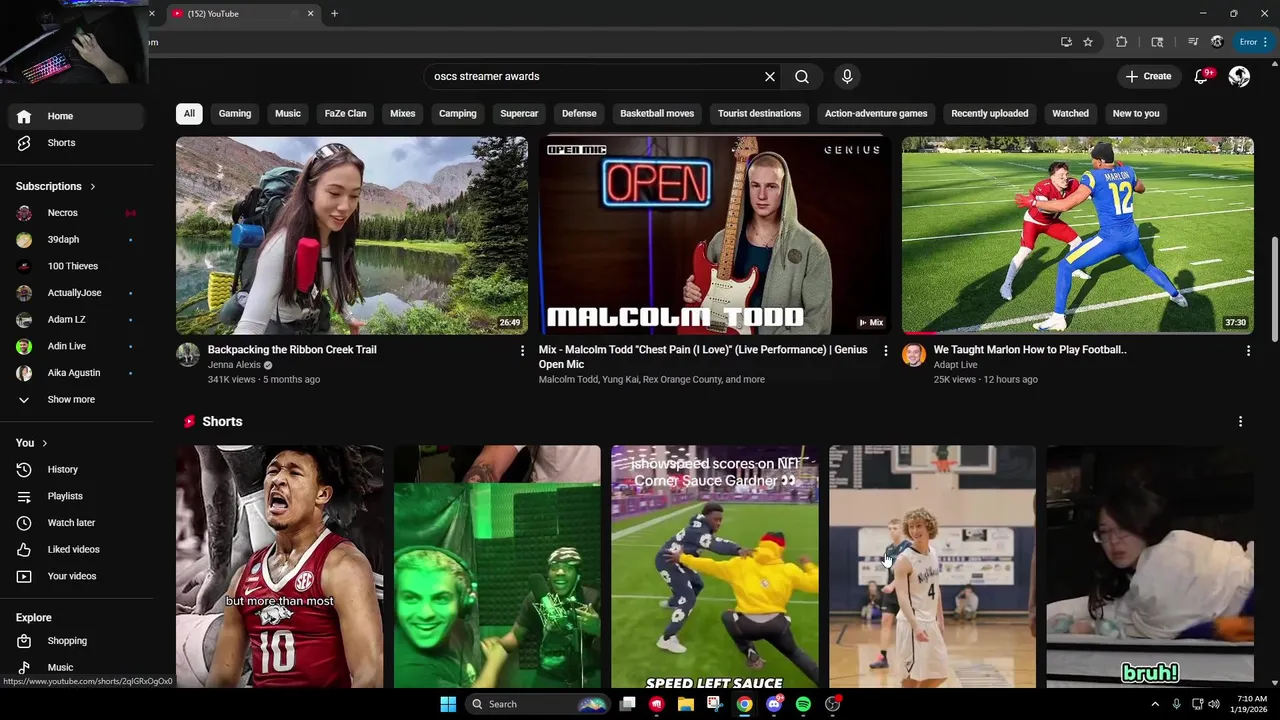Open a new browser tab
Image resolution: width=1280 pixels, height=720 pixels.
[x=334, y=14]
